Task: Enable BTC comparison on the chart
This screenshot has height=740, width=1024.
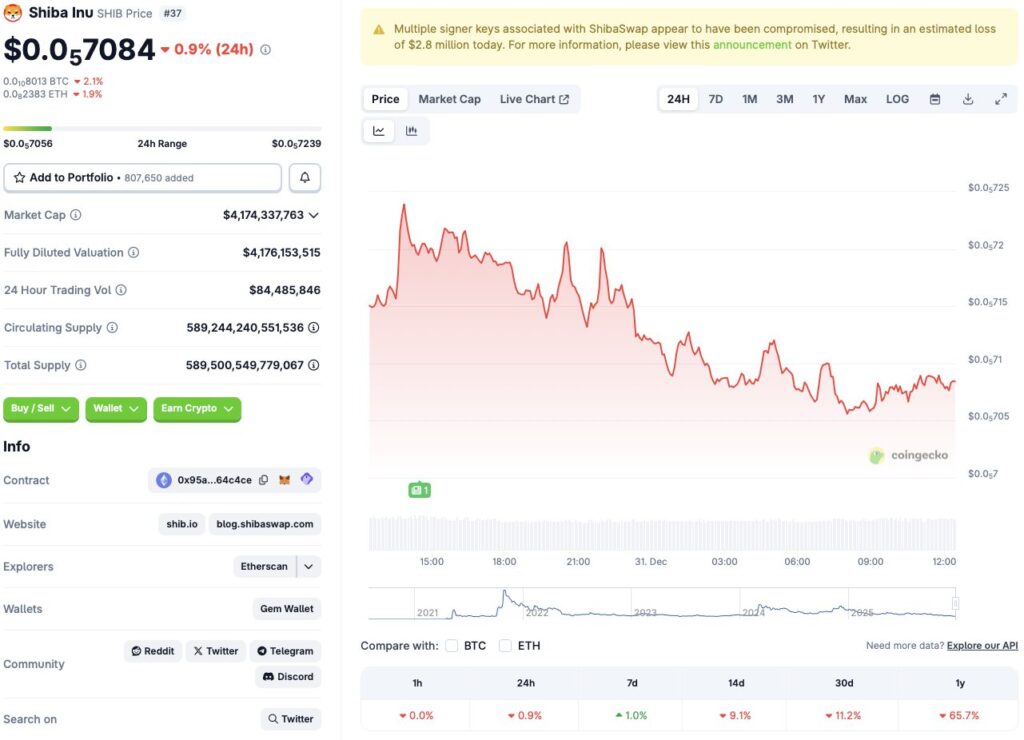Action: point(451,645)
